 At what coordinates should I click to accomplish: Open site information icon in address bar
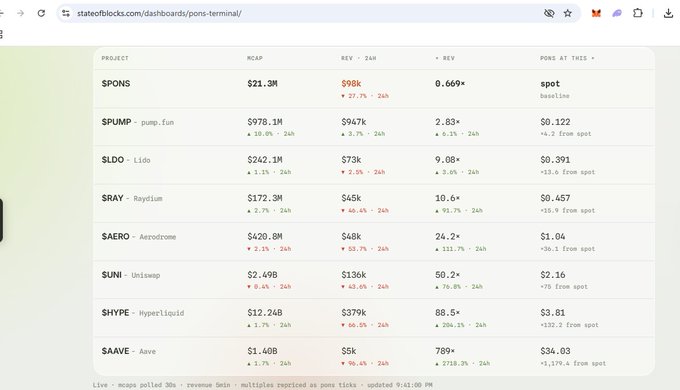66,13
